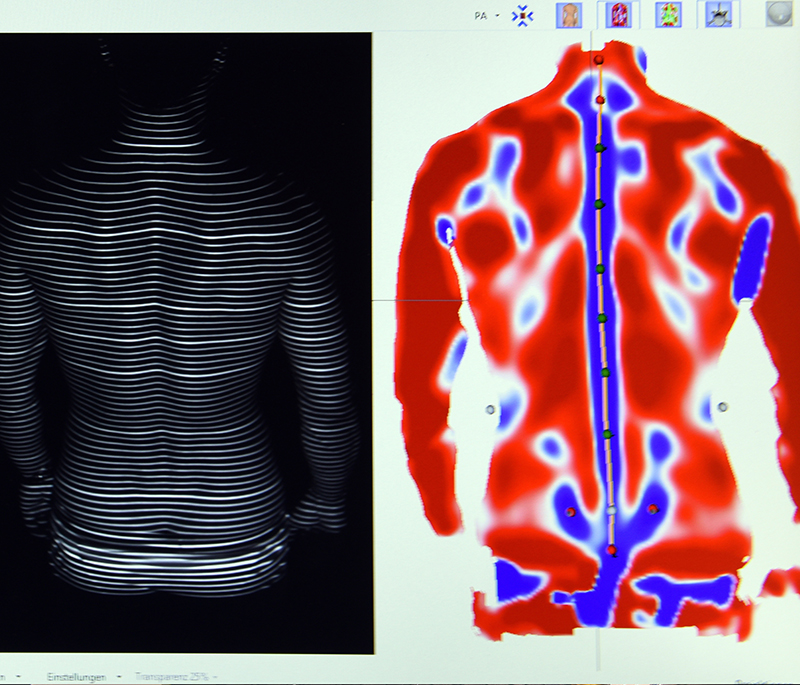Click the red-blue curvature back map

point(597,342)
